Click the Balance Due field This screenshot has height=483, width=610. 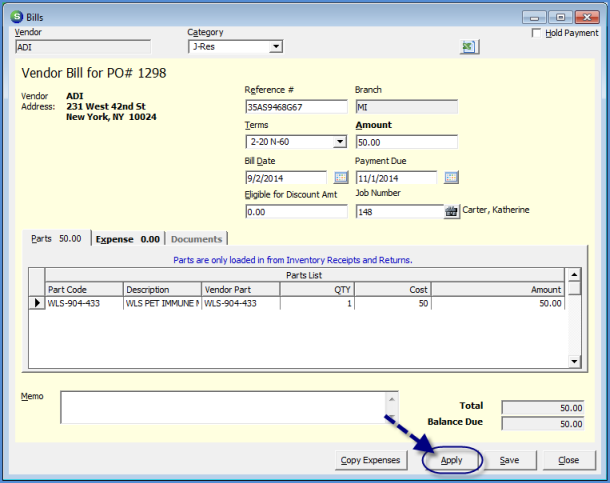(543, 424)
